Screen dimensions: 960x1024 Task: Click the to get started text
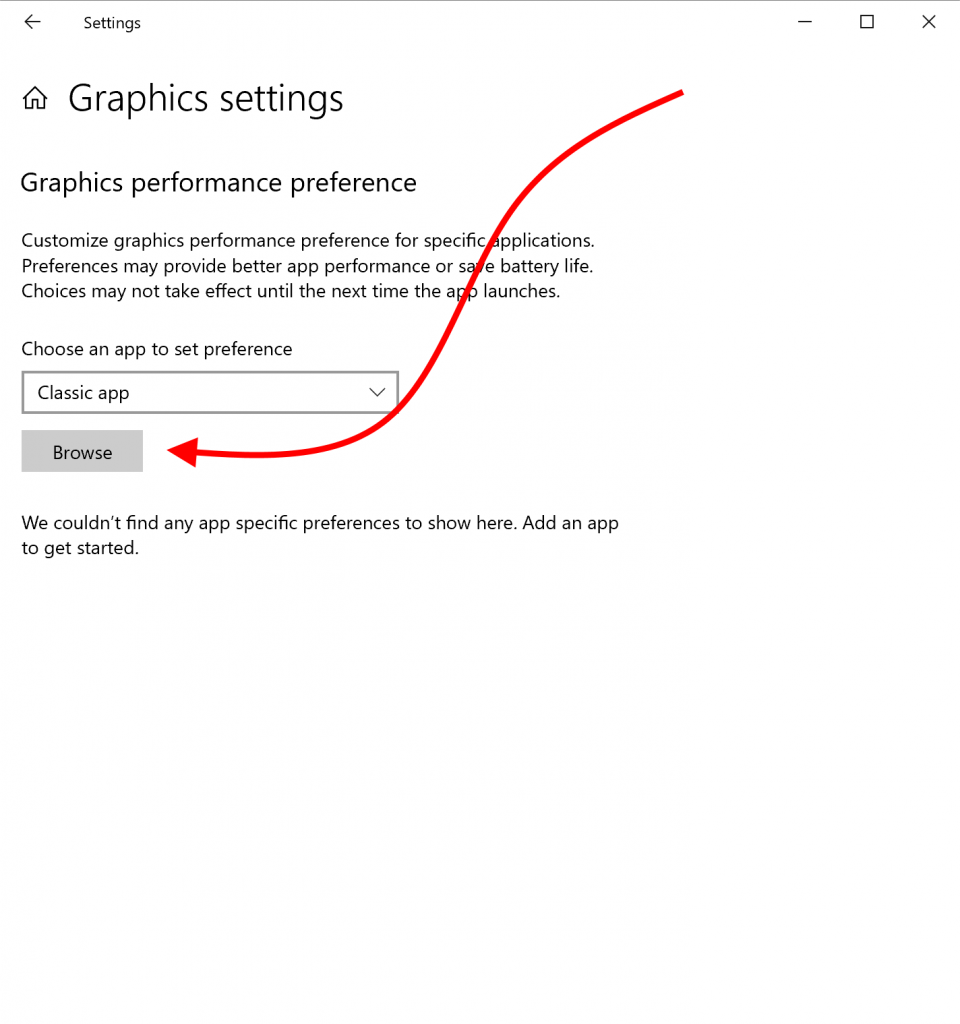80,549
